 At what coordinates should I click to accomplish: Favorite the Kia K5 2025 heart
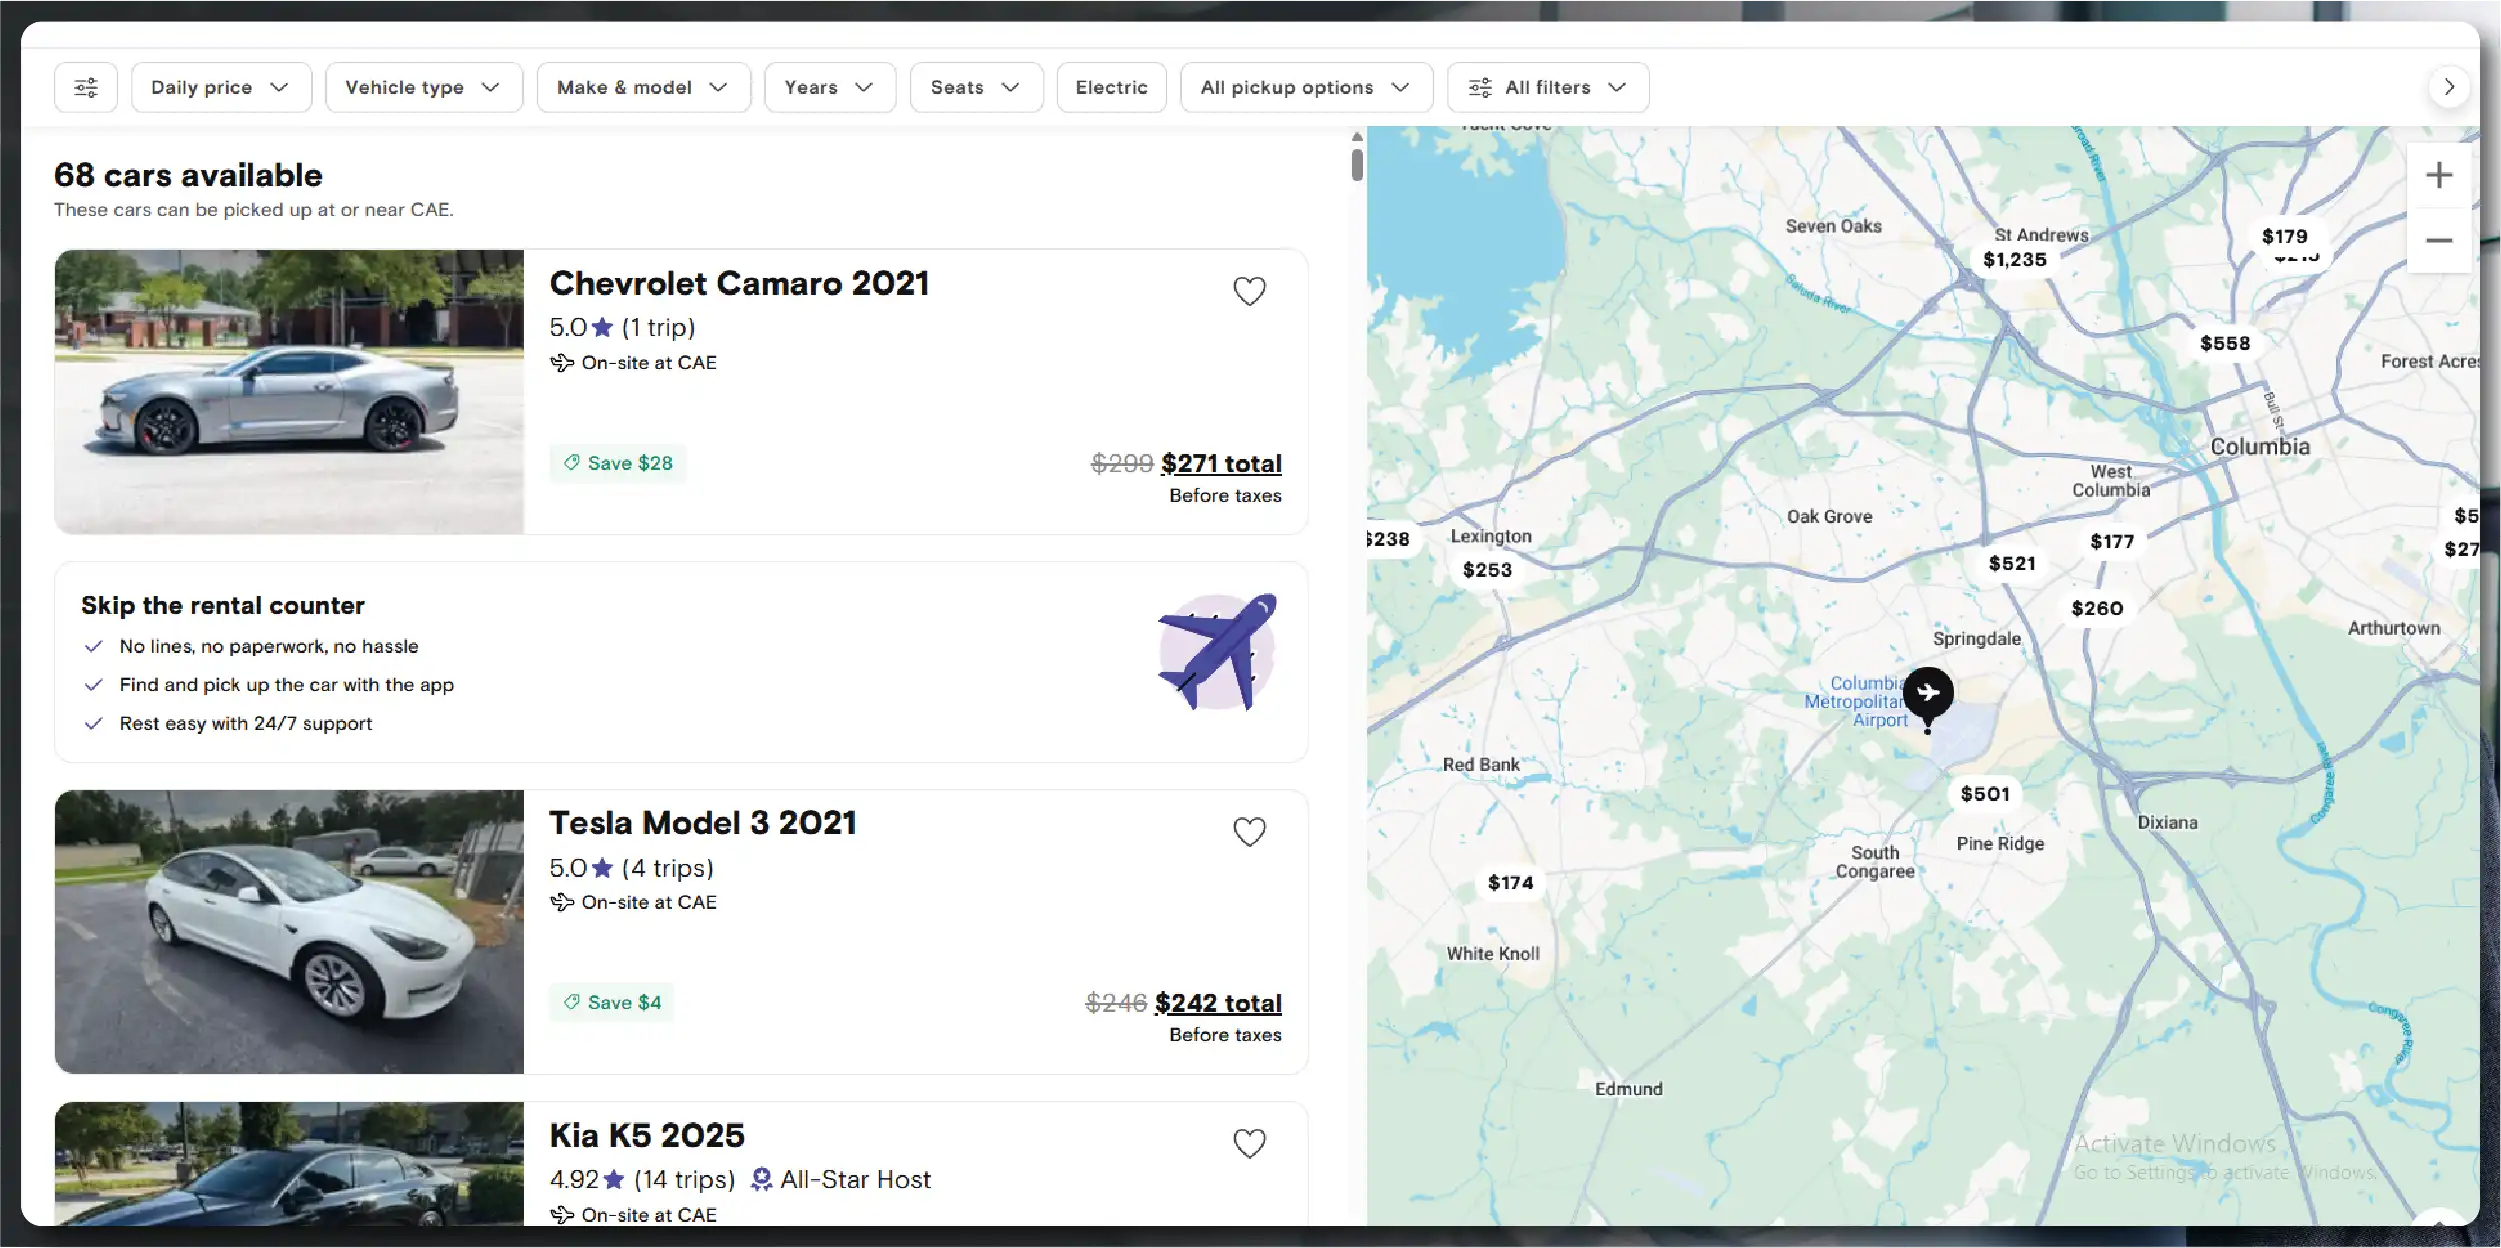point(1249,1143)
